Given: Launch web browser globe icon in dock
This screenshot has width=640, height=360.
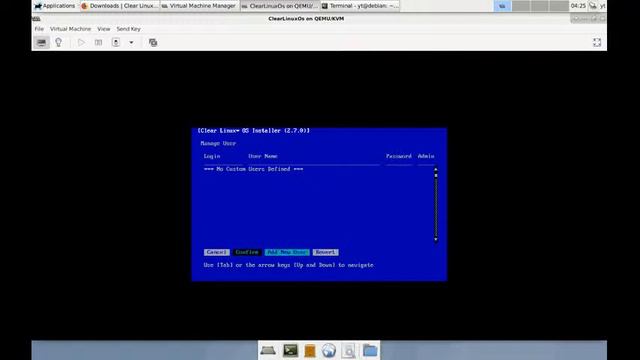Looking at the screenshot, I should coord(329,351).
